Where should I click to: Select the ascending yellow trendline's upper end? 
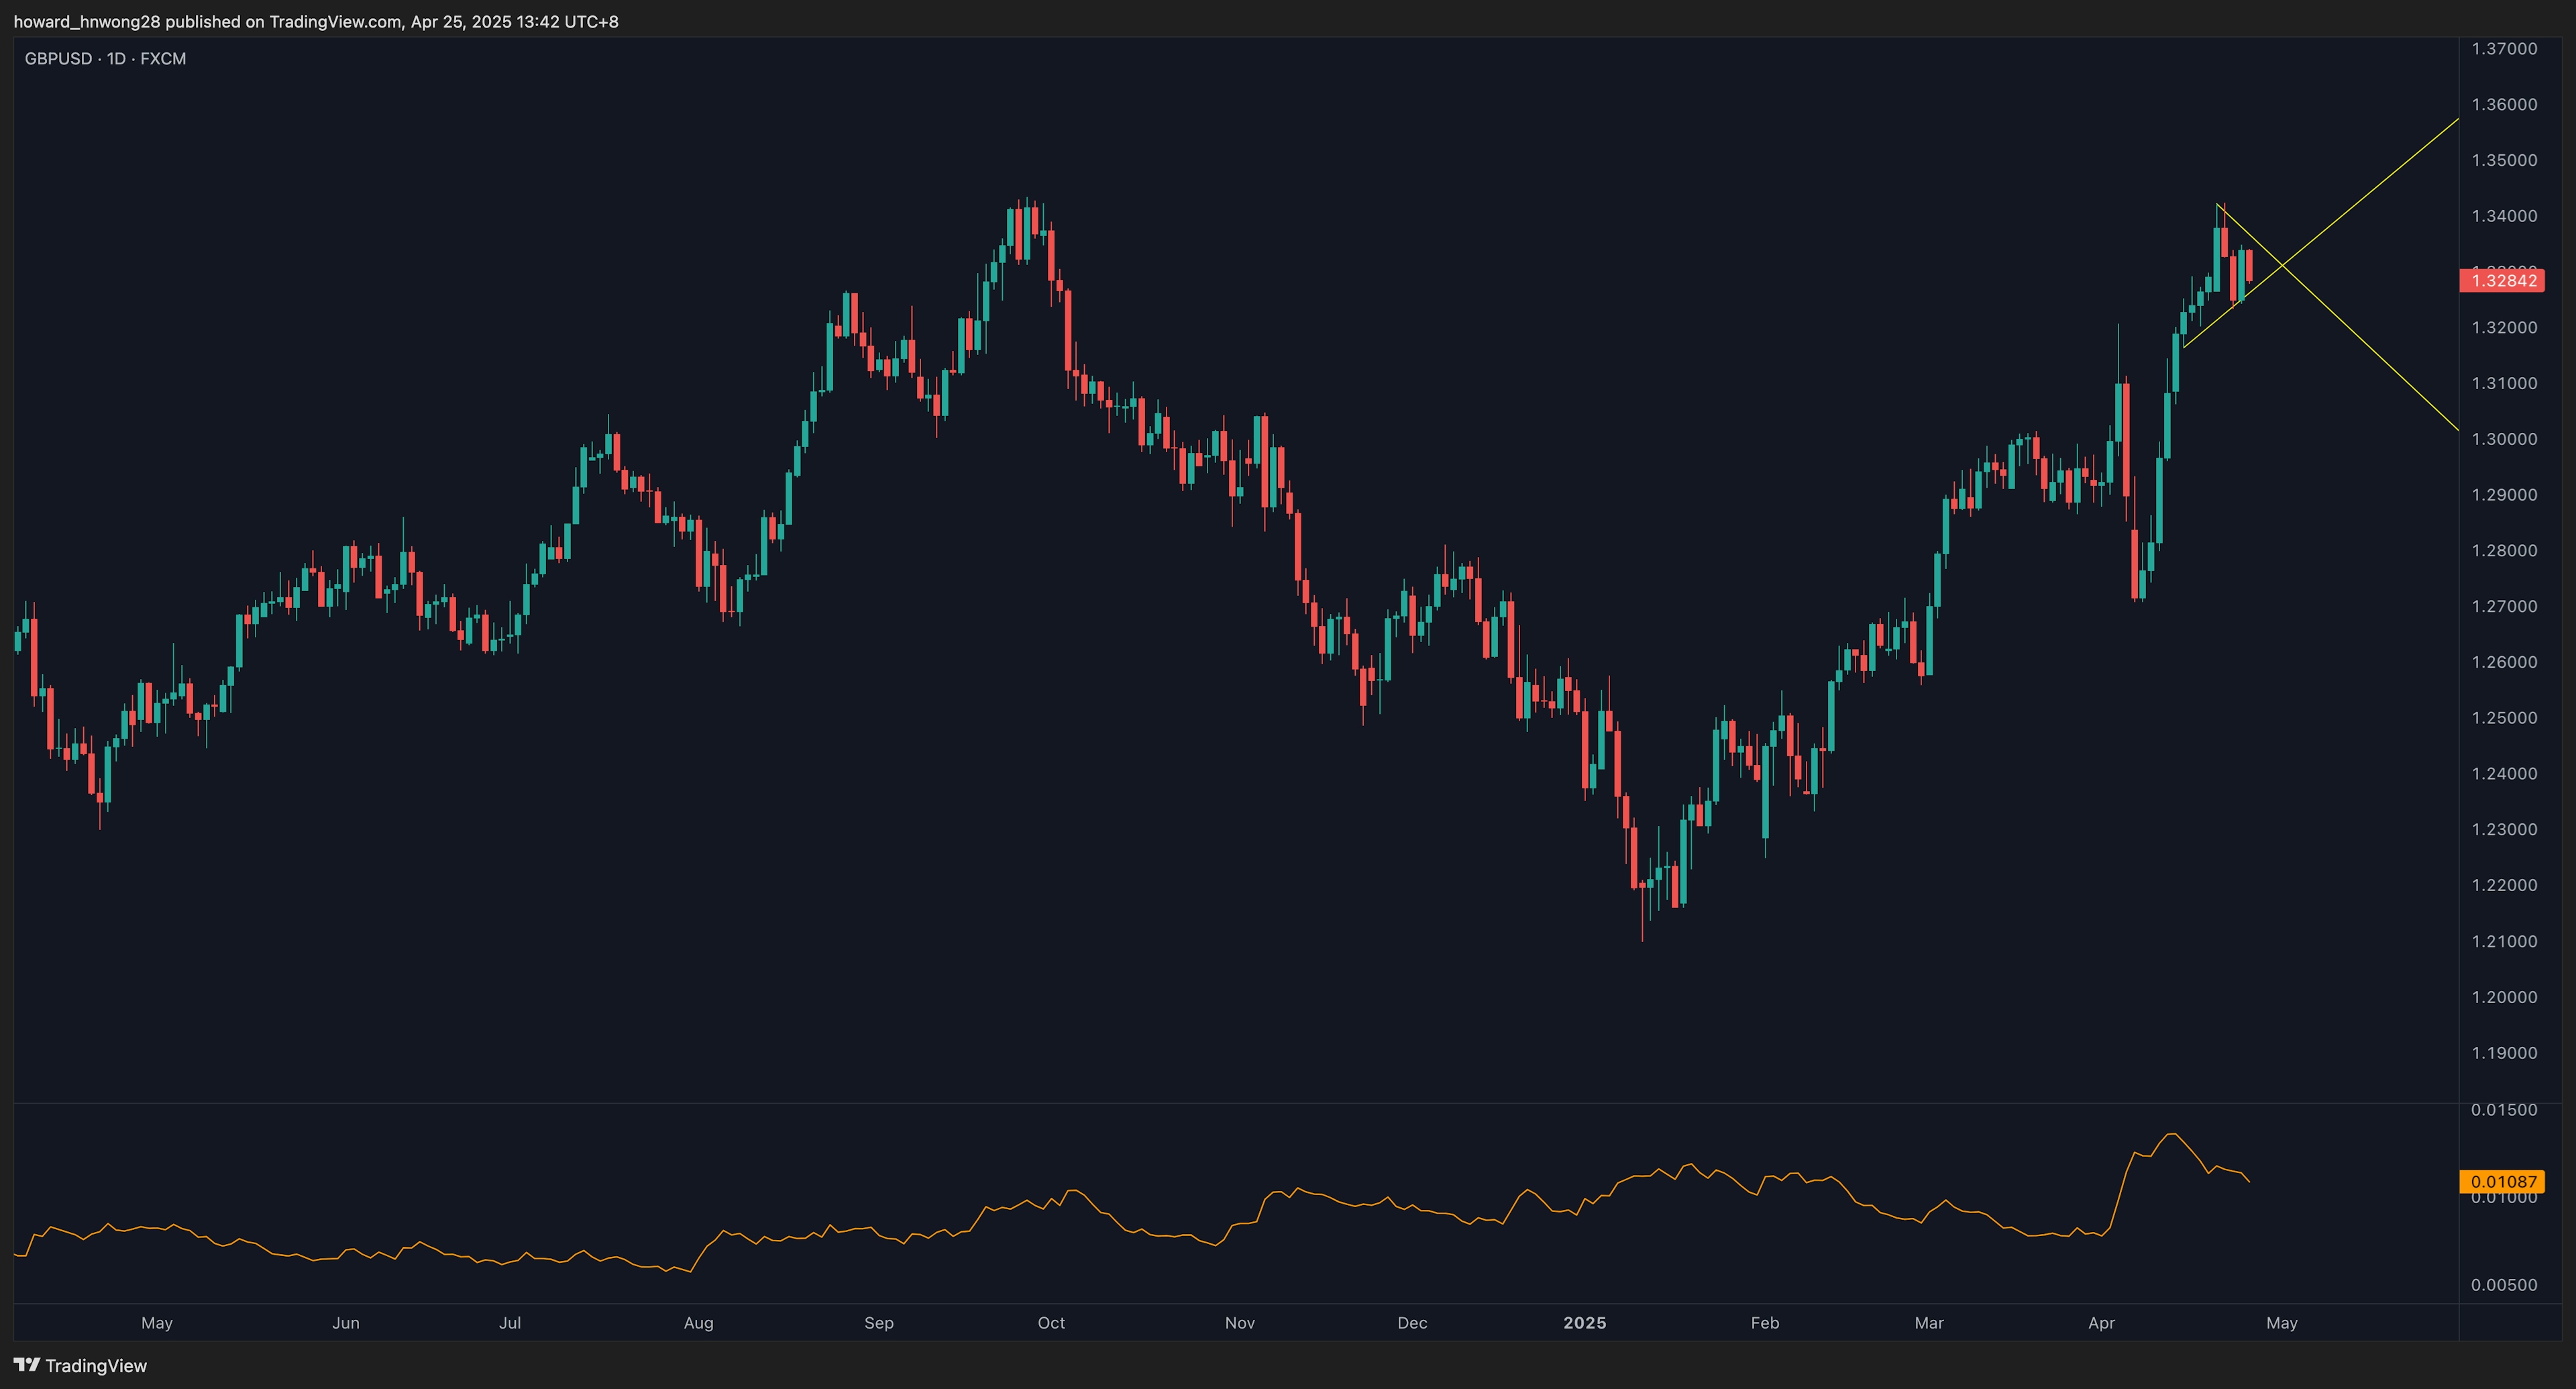pyautogui.click(x=2455, y=121)
